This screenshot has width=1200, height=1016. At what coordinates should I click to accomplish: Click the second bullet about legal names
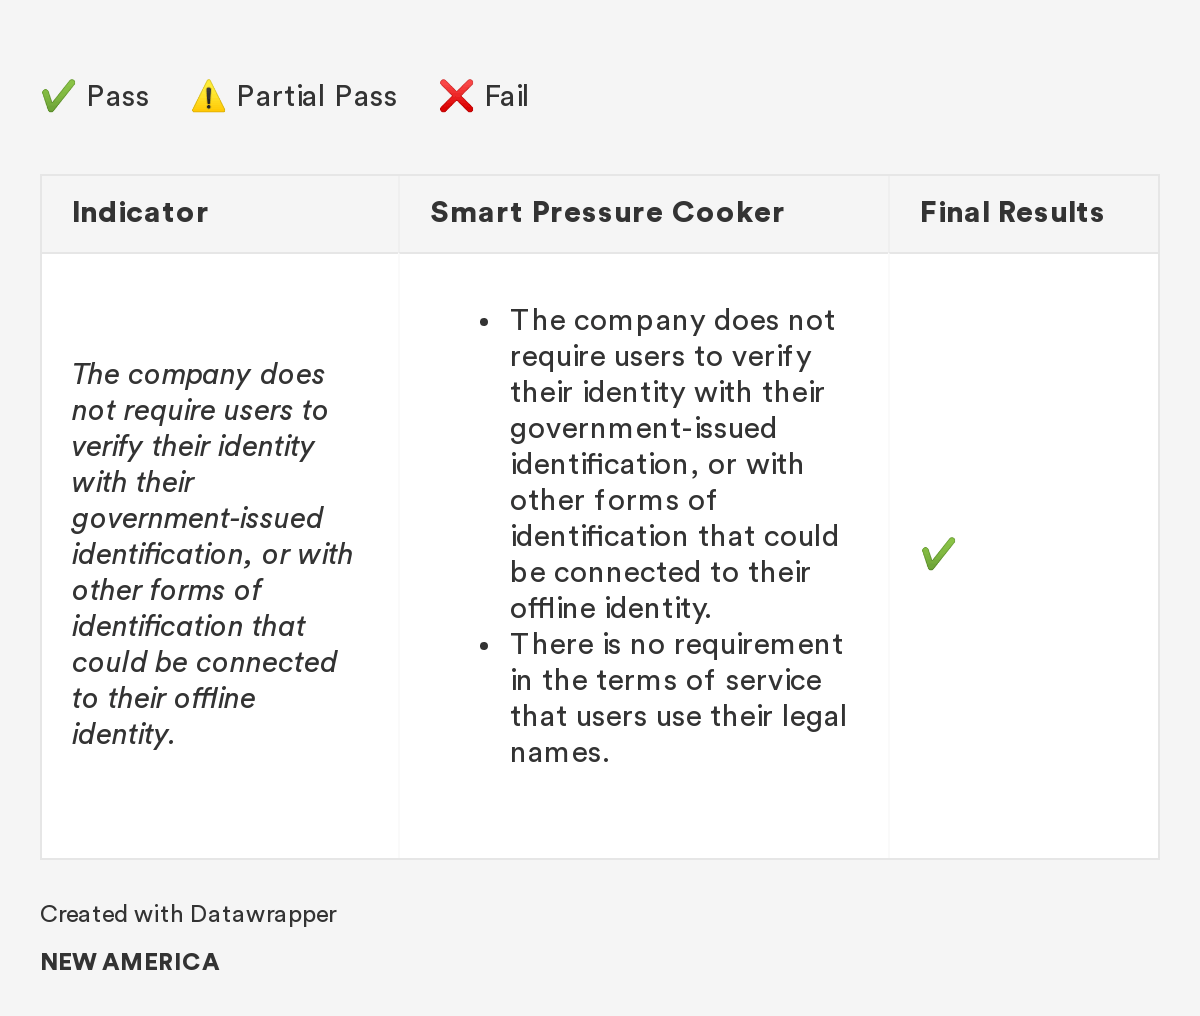[678, 698]
